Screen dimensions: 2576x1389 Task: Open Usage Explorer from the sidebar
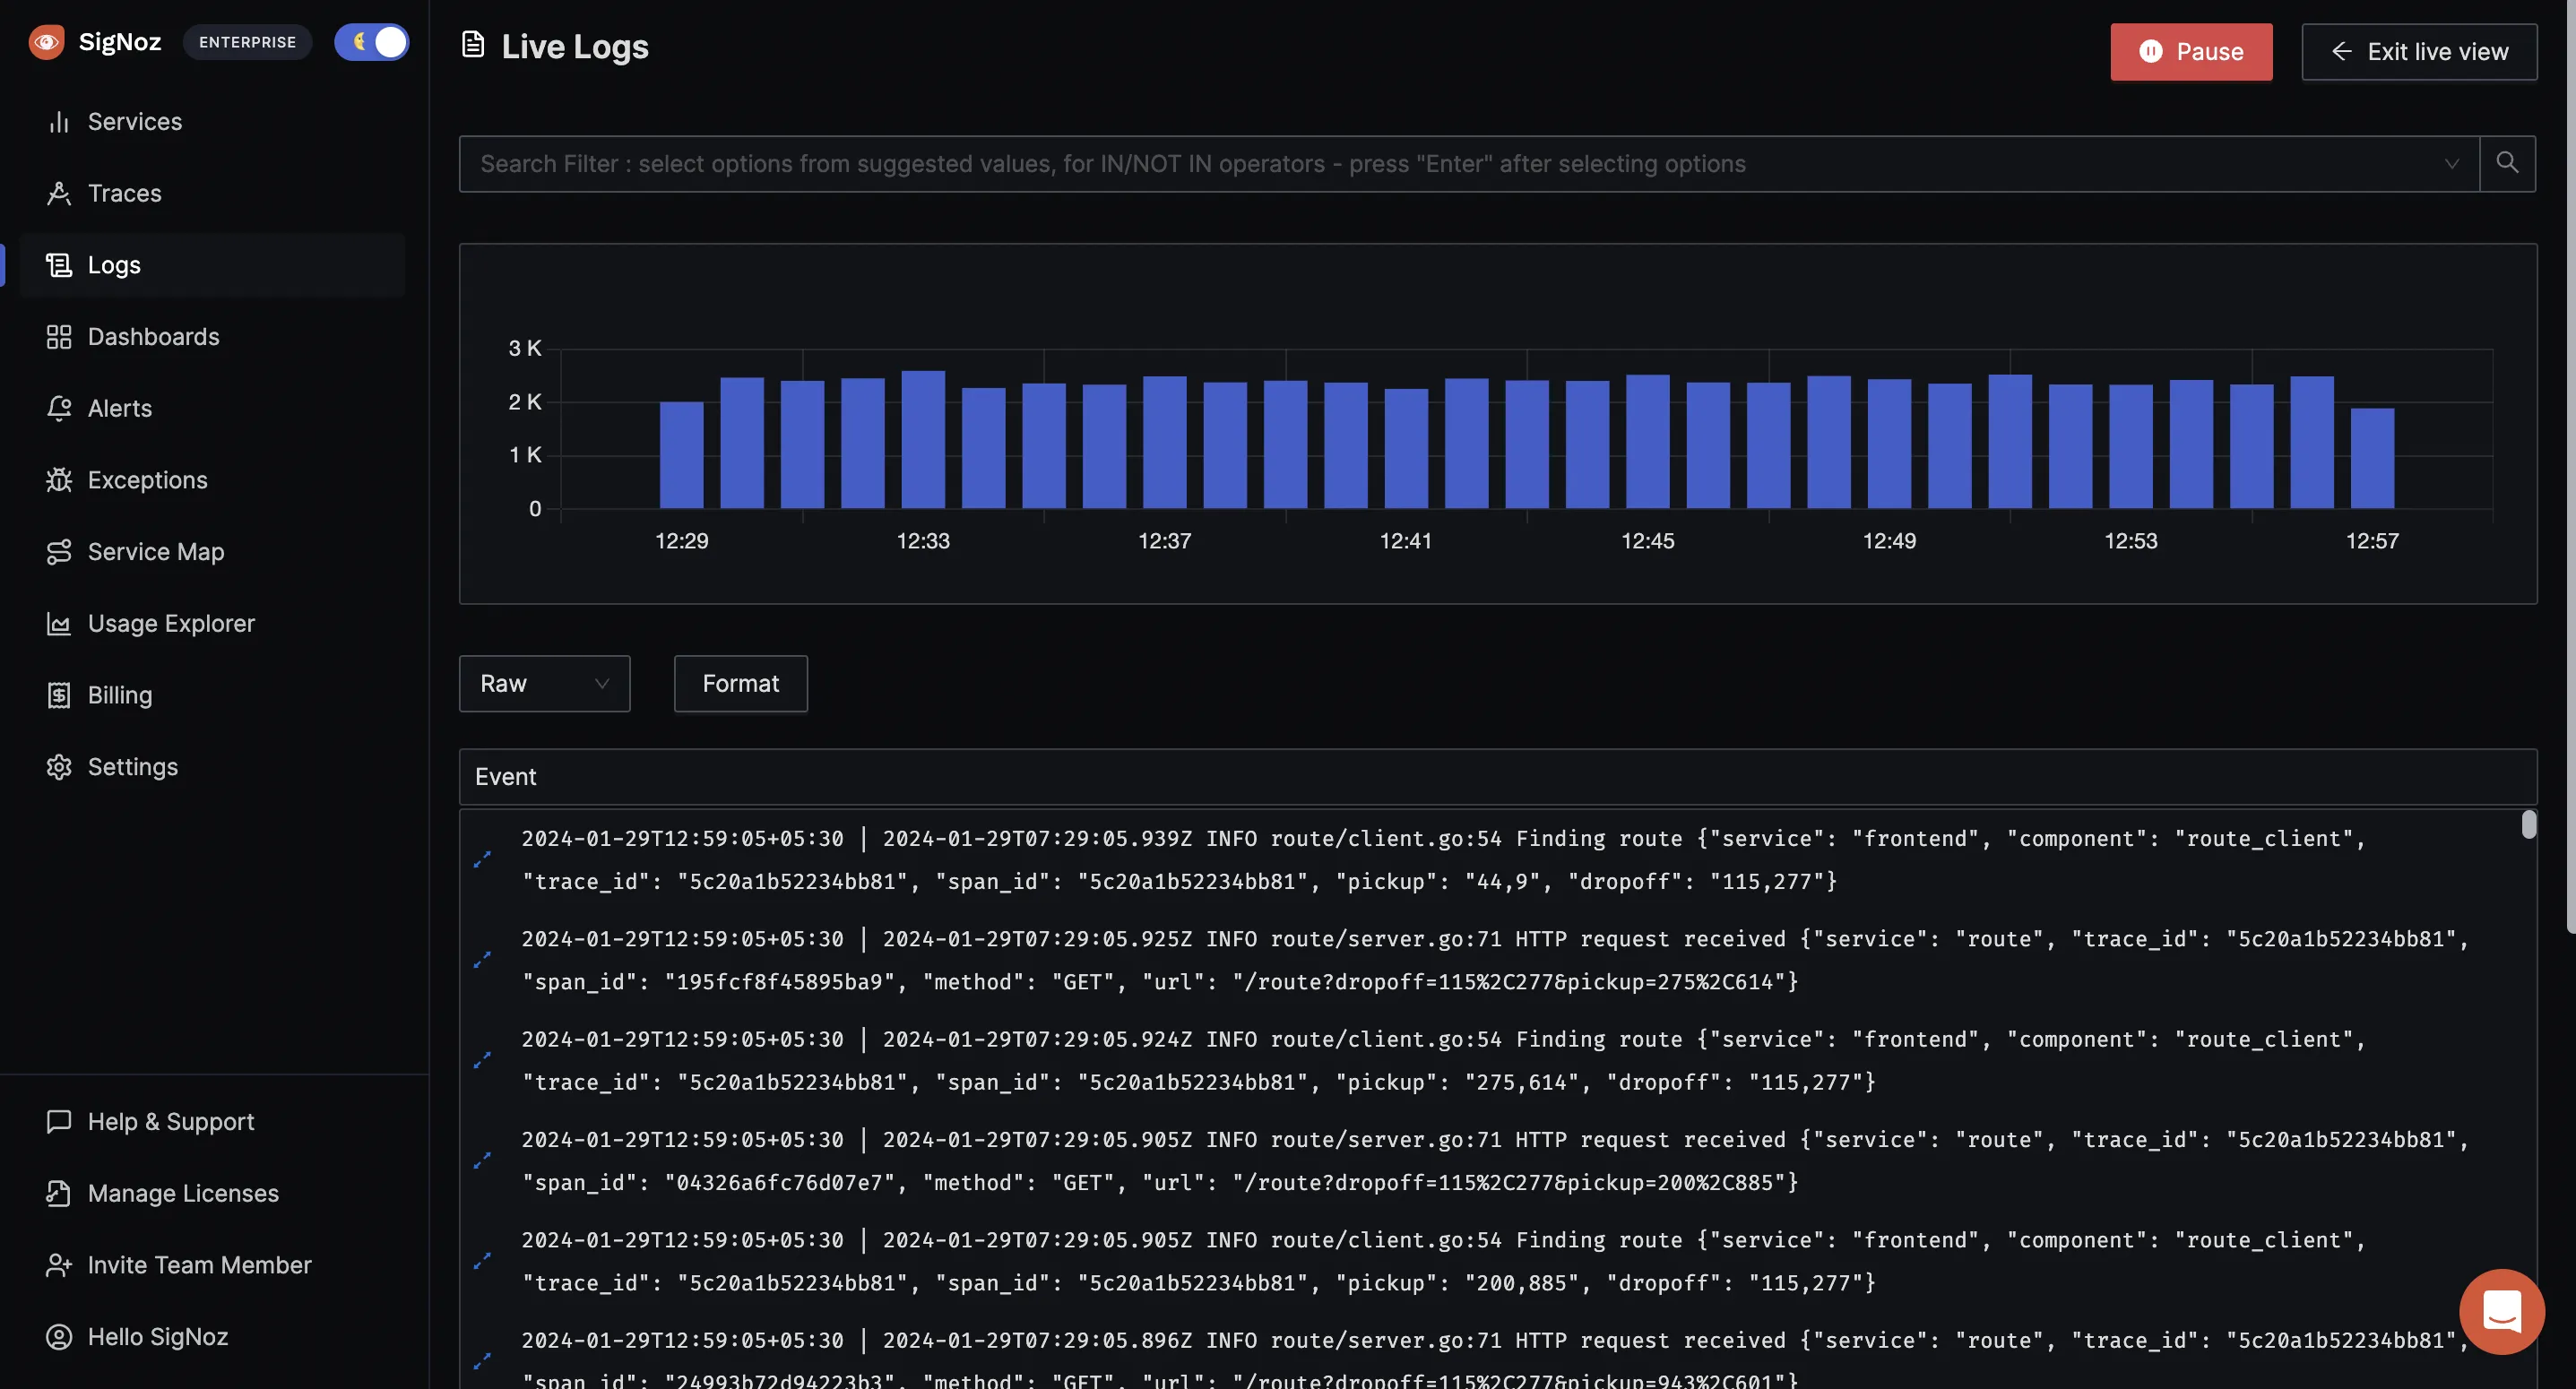[171, 623]
